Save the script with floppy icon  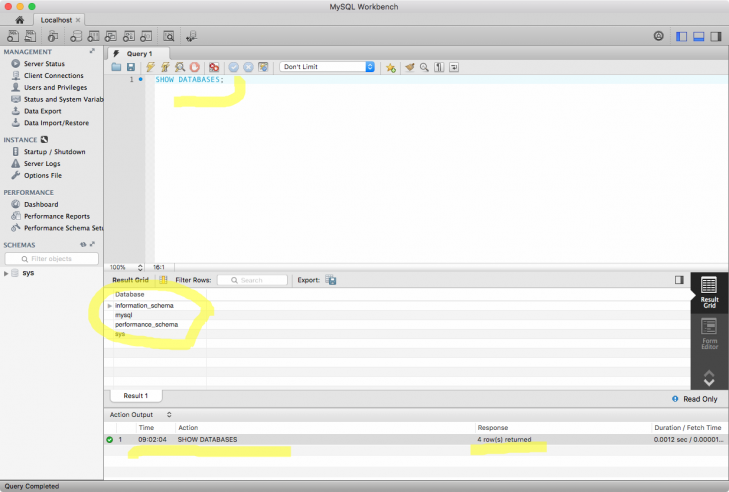(x=131, y=67)
